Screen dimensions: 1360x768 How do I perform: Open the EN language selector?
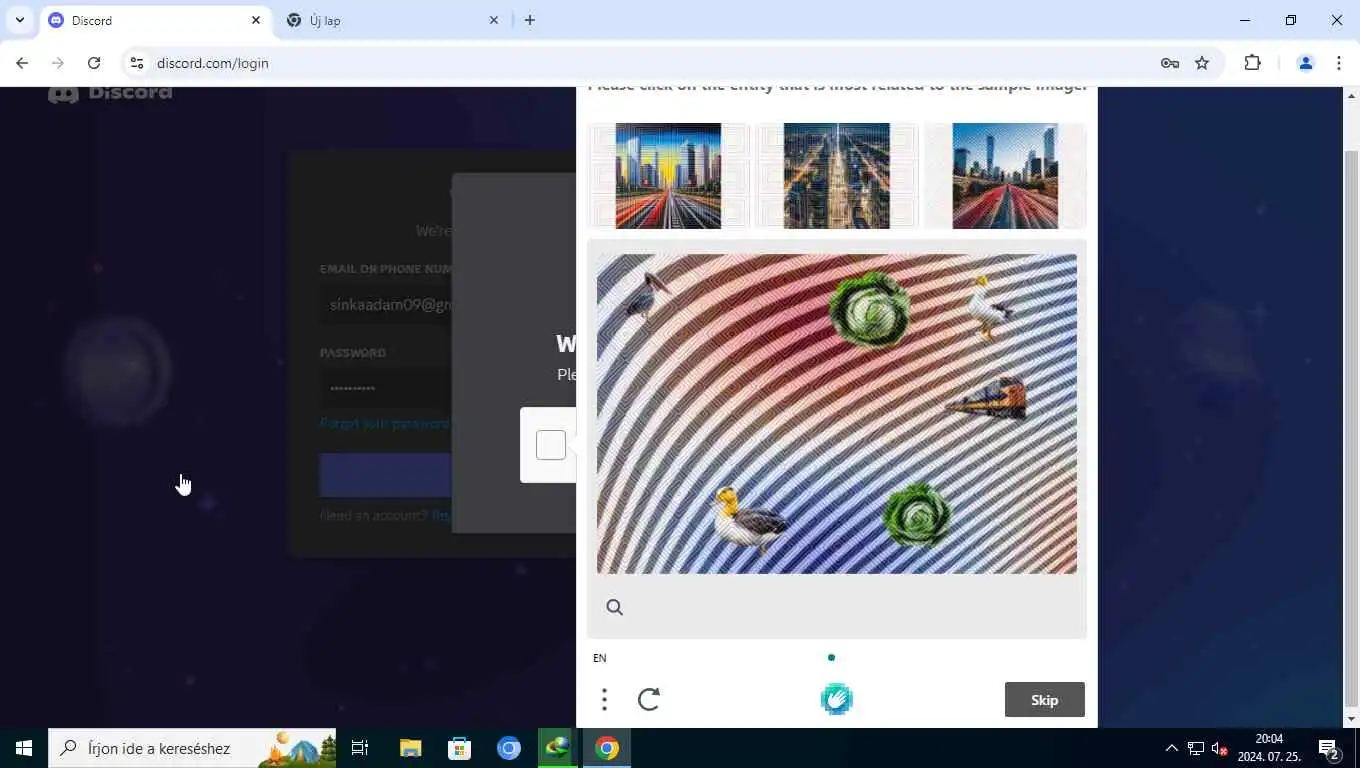(x=600, y=658)
